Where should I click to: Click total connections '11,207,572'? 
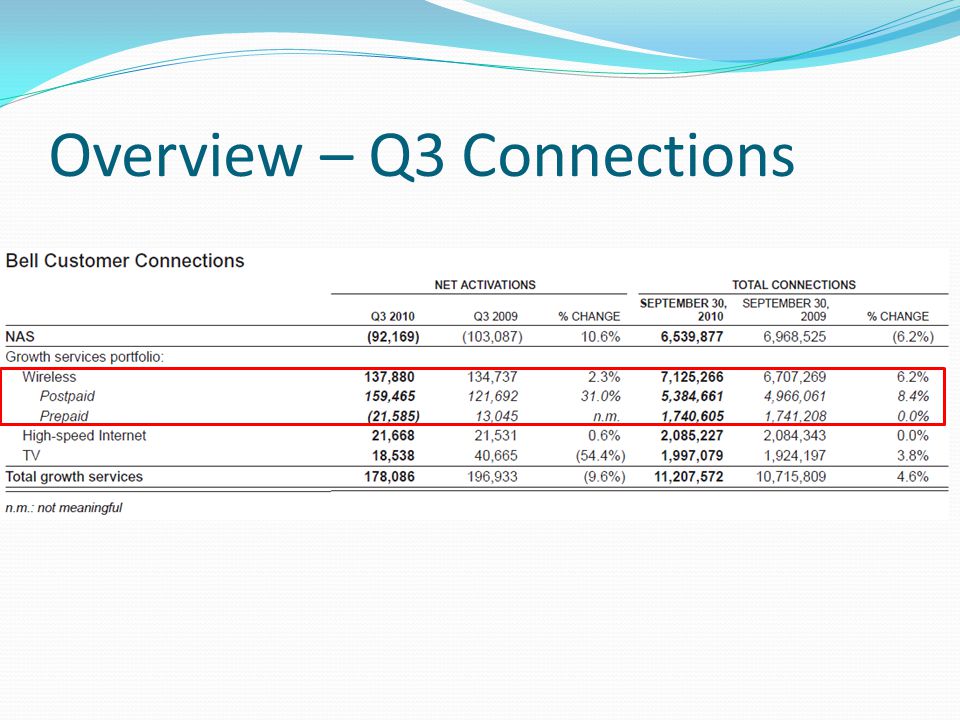[x=689, y=477]
